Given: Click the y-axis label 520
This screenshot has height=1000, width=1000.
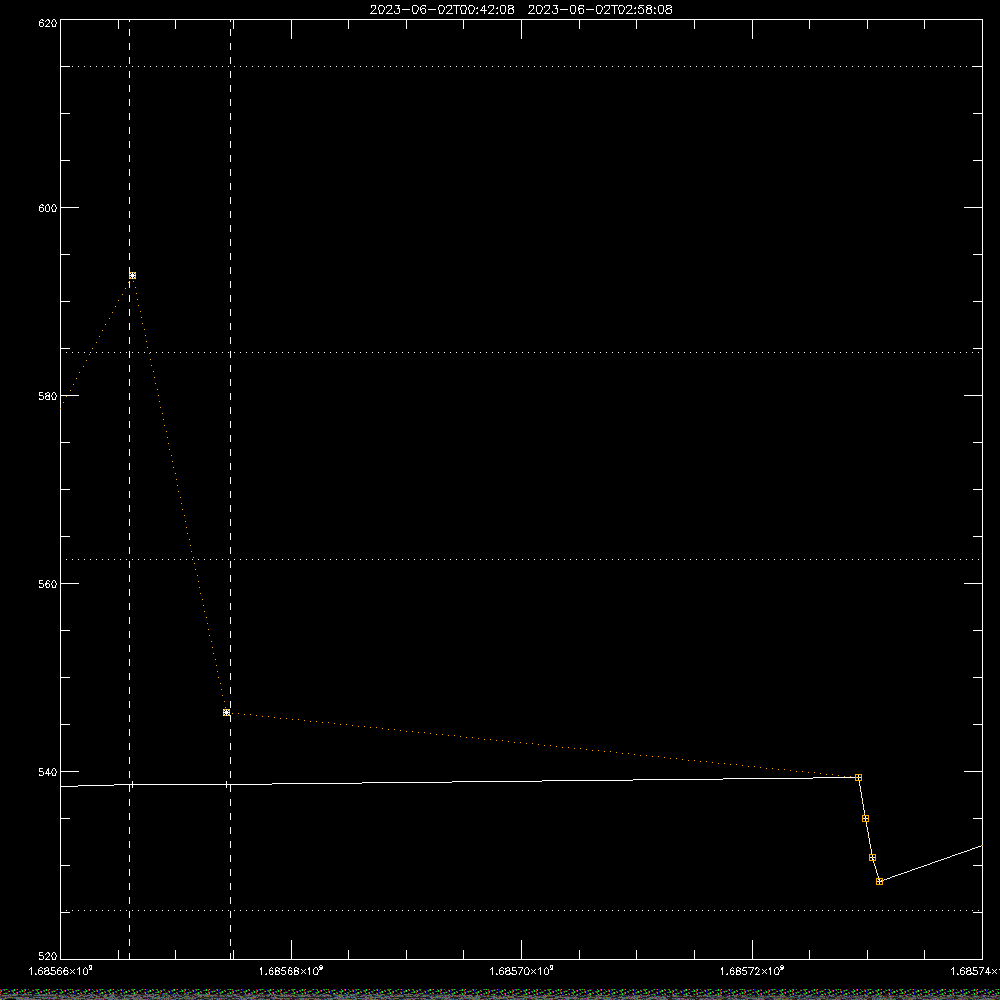Looking at the screenshot, I should point(48,957).
